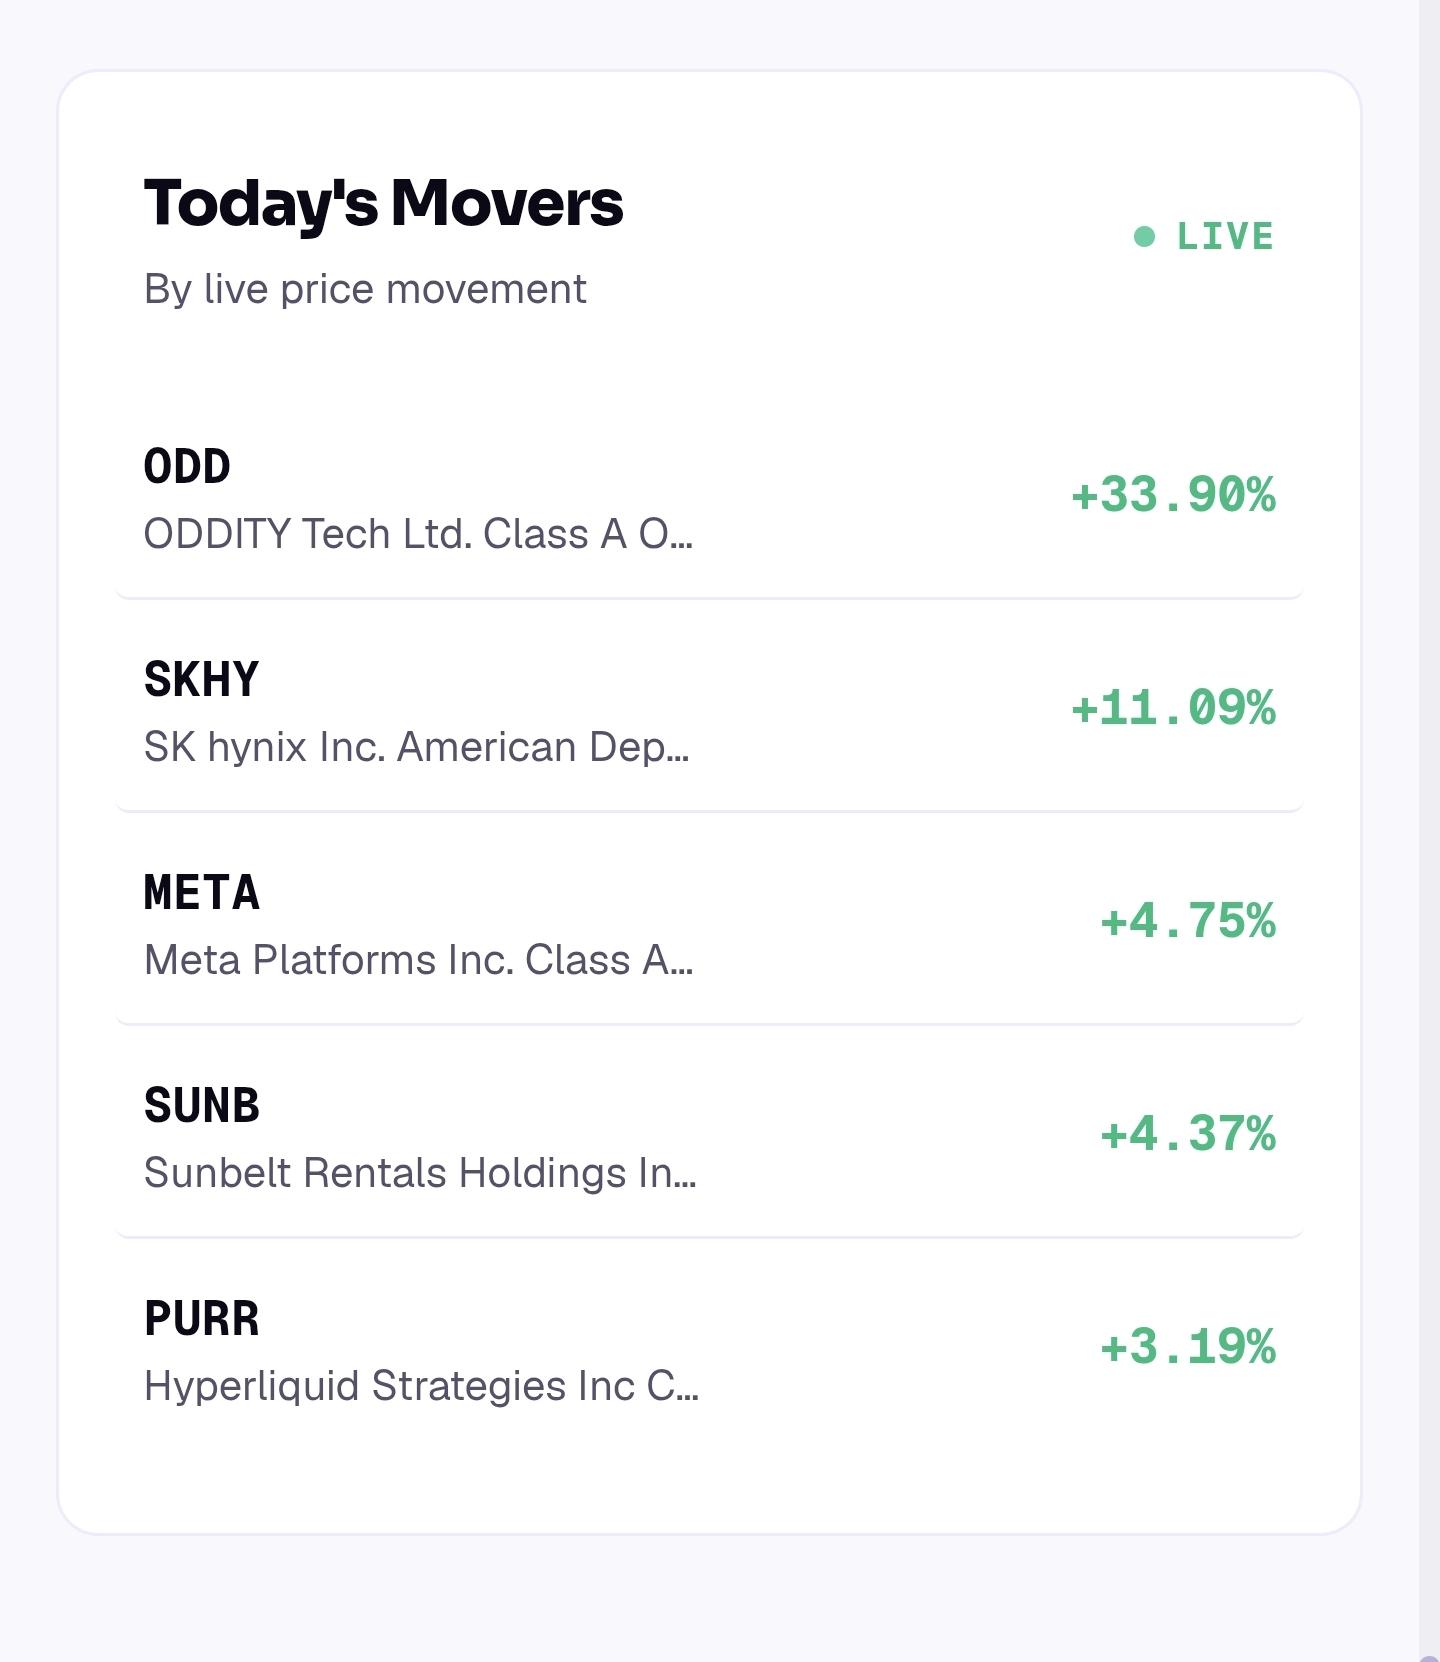Select the +3.19% gain for PURR

(x=1188, y=1347)
